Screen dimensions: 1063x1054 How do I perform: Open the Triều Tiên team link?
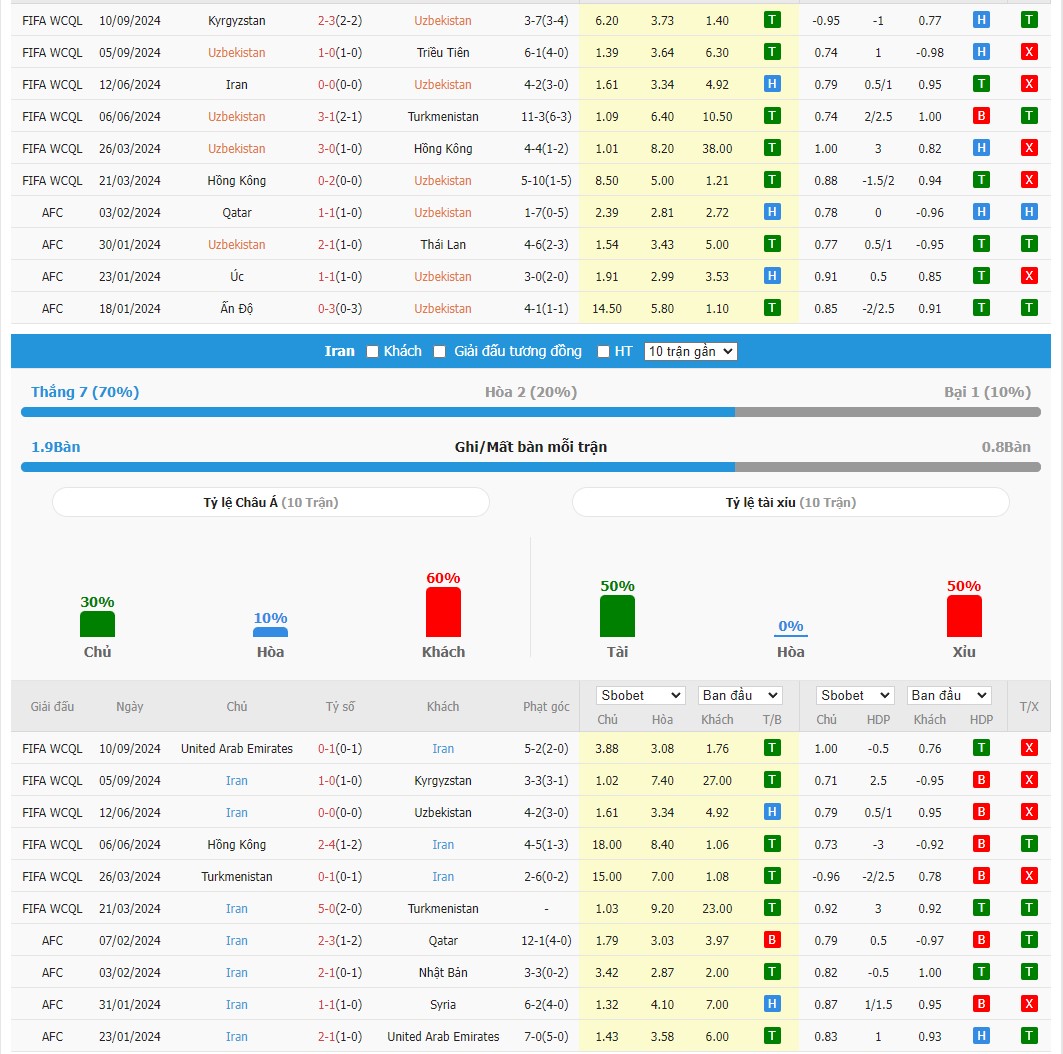[443, 52]
